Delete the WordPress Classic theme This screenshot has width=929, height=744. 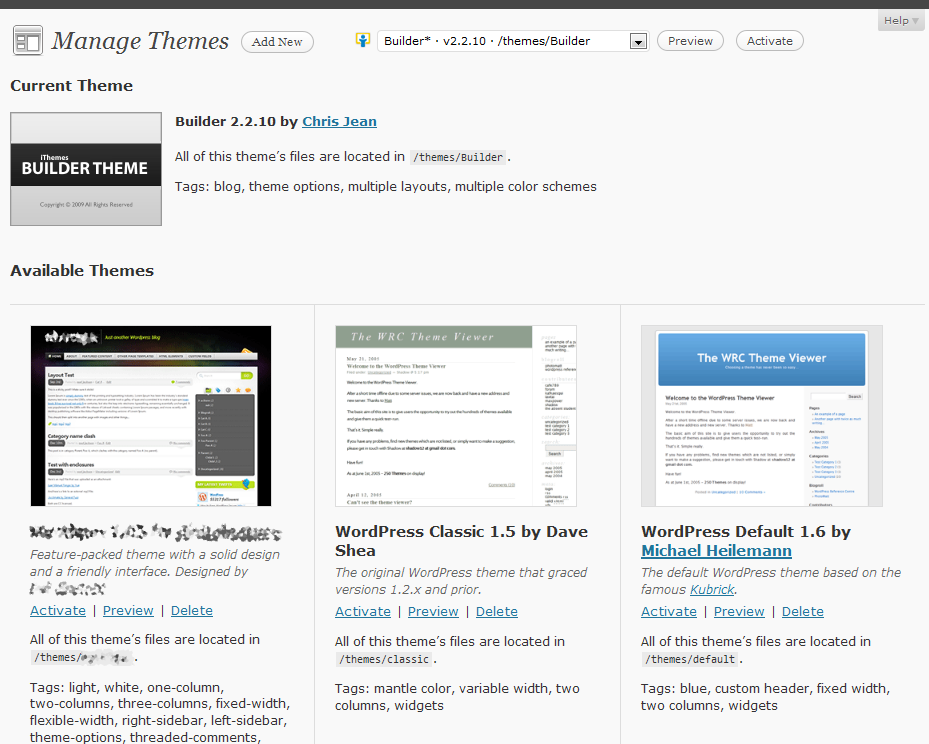click(x=496, y=611)
